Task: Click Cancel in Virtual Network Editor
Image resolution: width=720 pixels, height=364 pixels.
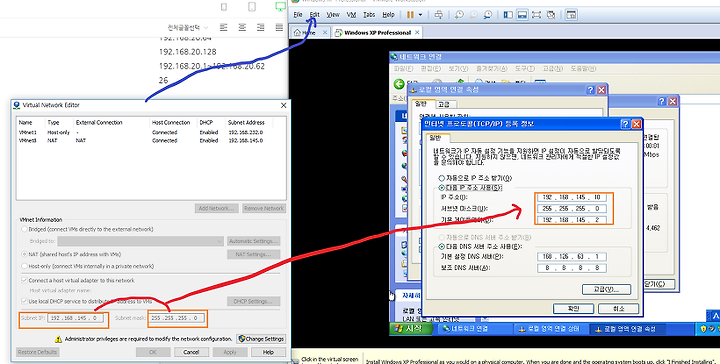Action: [191, 352]
